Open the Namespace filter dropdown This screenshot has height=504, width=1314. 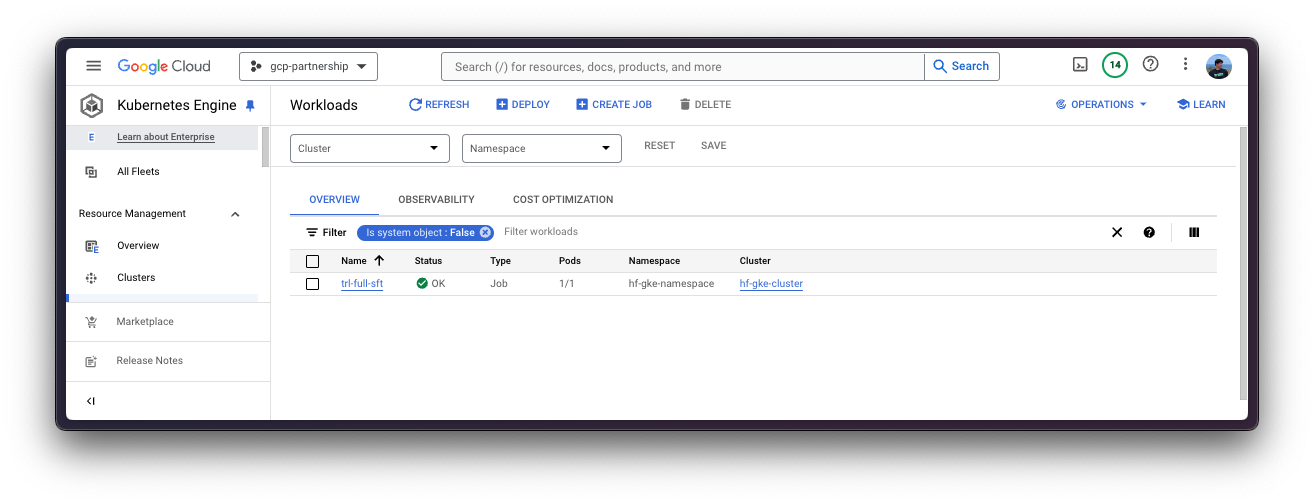(542, 148)
